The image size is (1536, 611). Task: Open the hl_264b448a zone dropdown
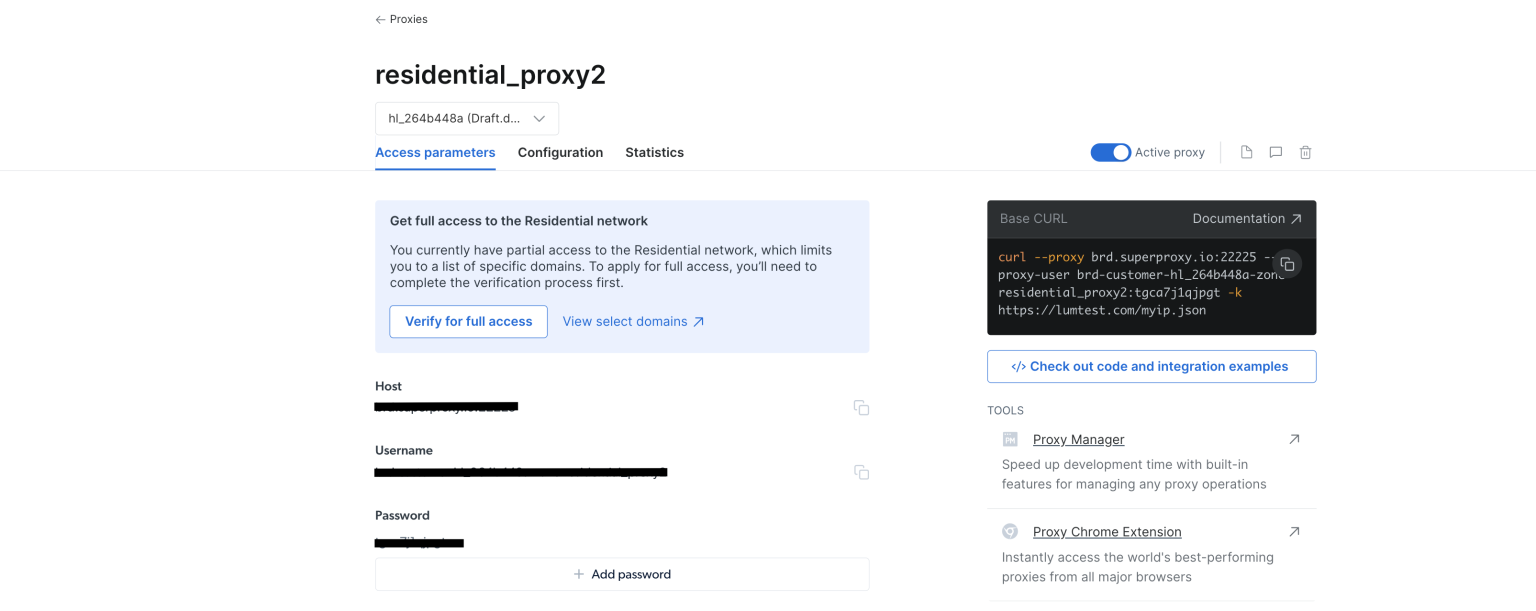click(466, 117)
